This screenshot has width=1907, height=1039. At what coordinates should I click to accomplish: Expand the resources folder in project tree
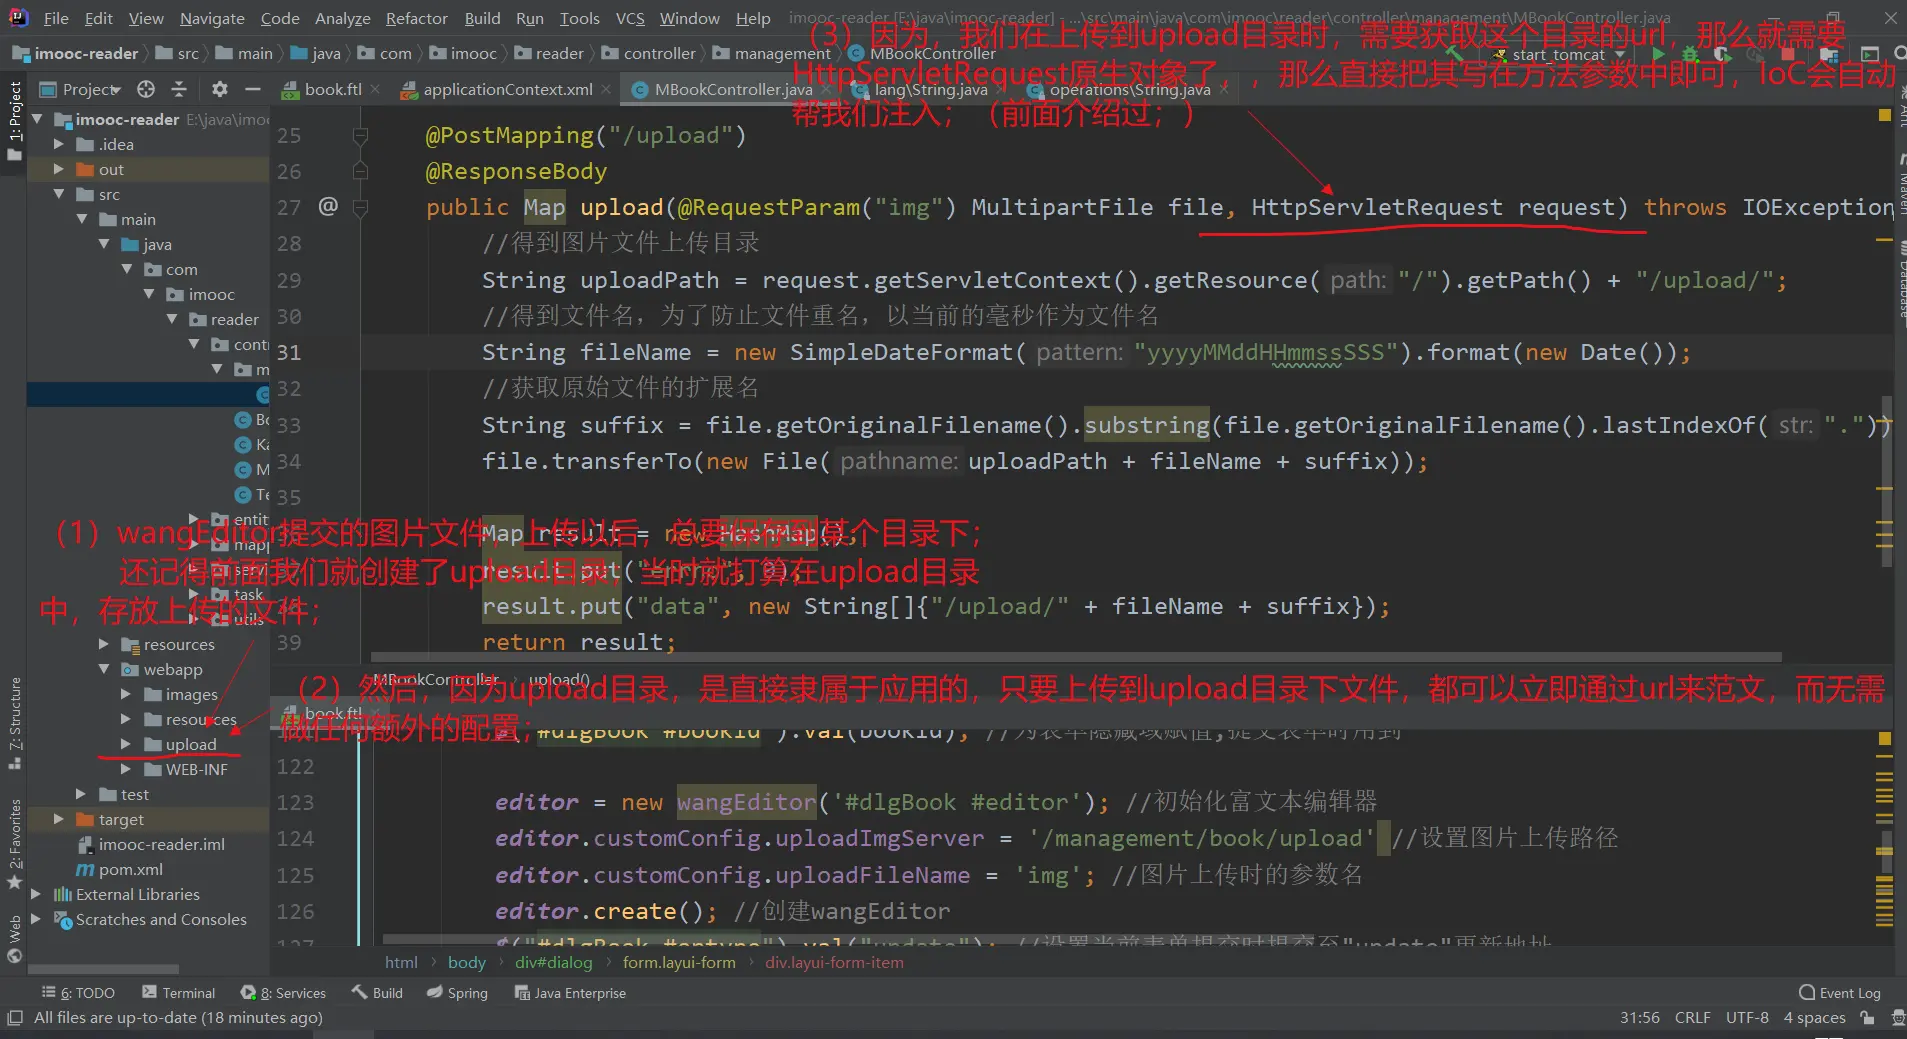click(x=104, y=644)
